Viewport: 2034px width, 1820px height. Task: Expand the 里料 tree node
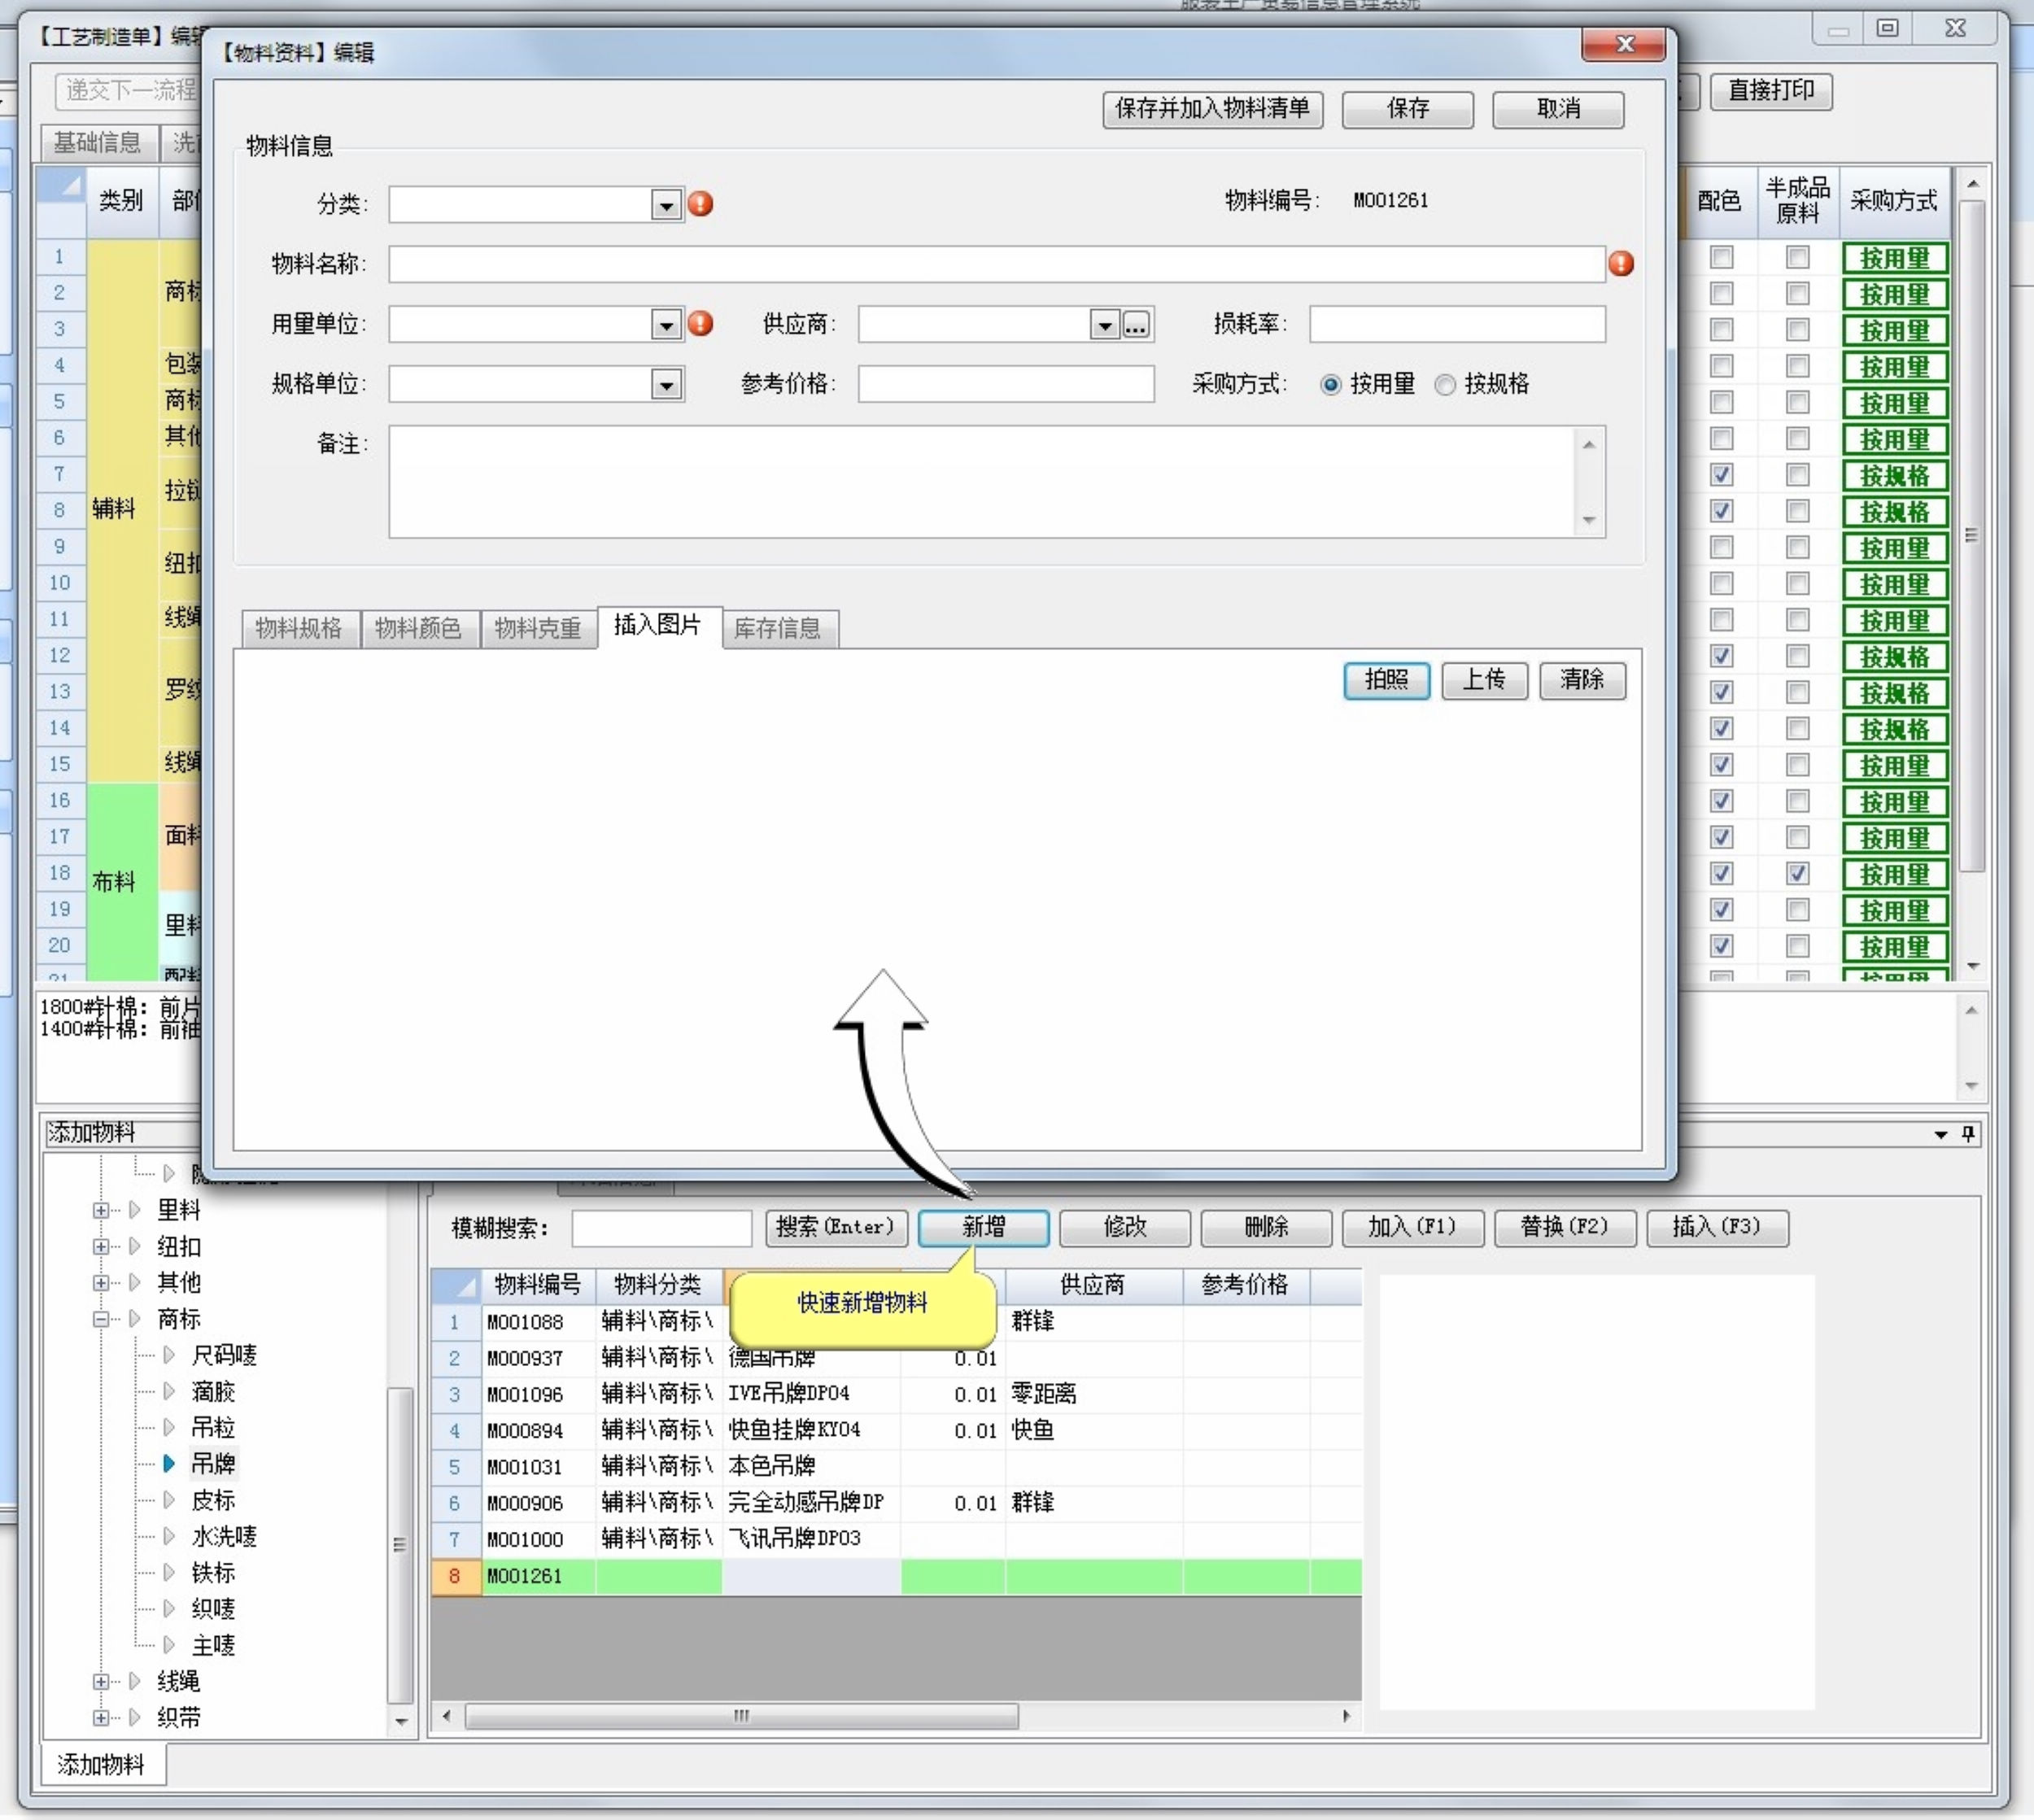pyautogui.click(x=101, y=1211)
